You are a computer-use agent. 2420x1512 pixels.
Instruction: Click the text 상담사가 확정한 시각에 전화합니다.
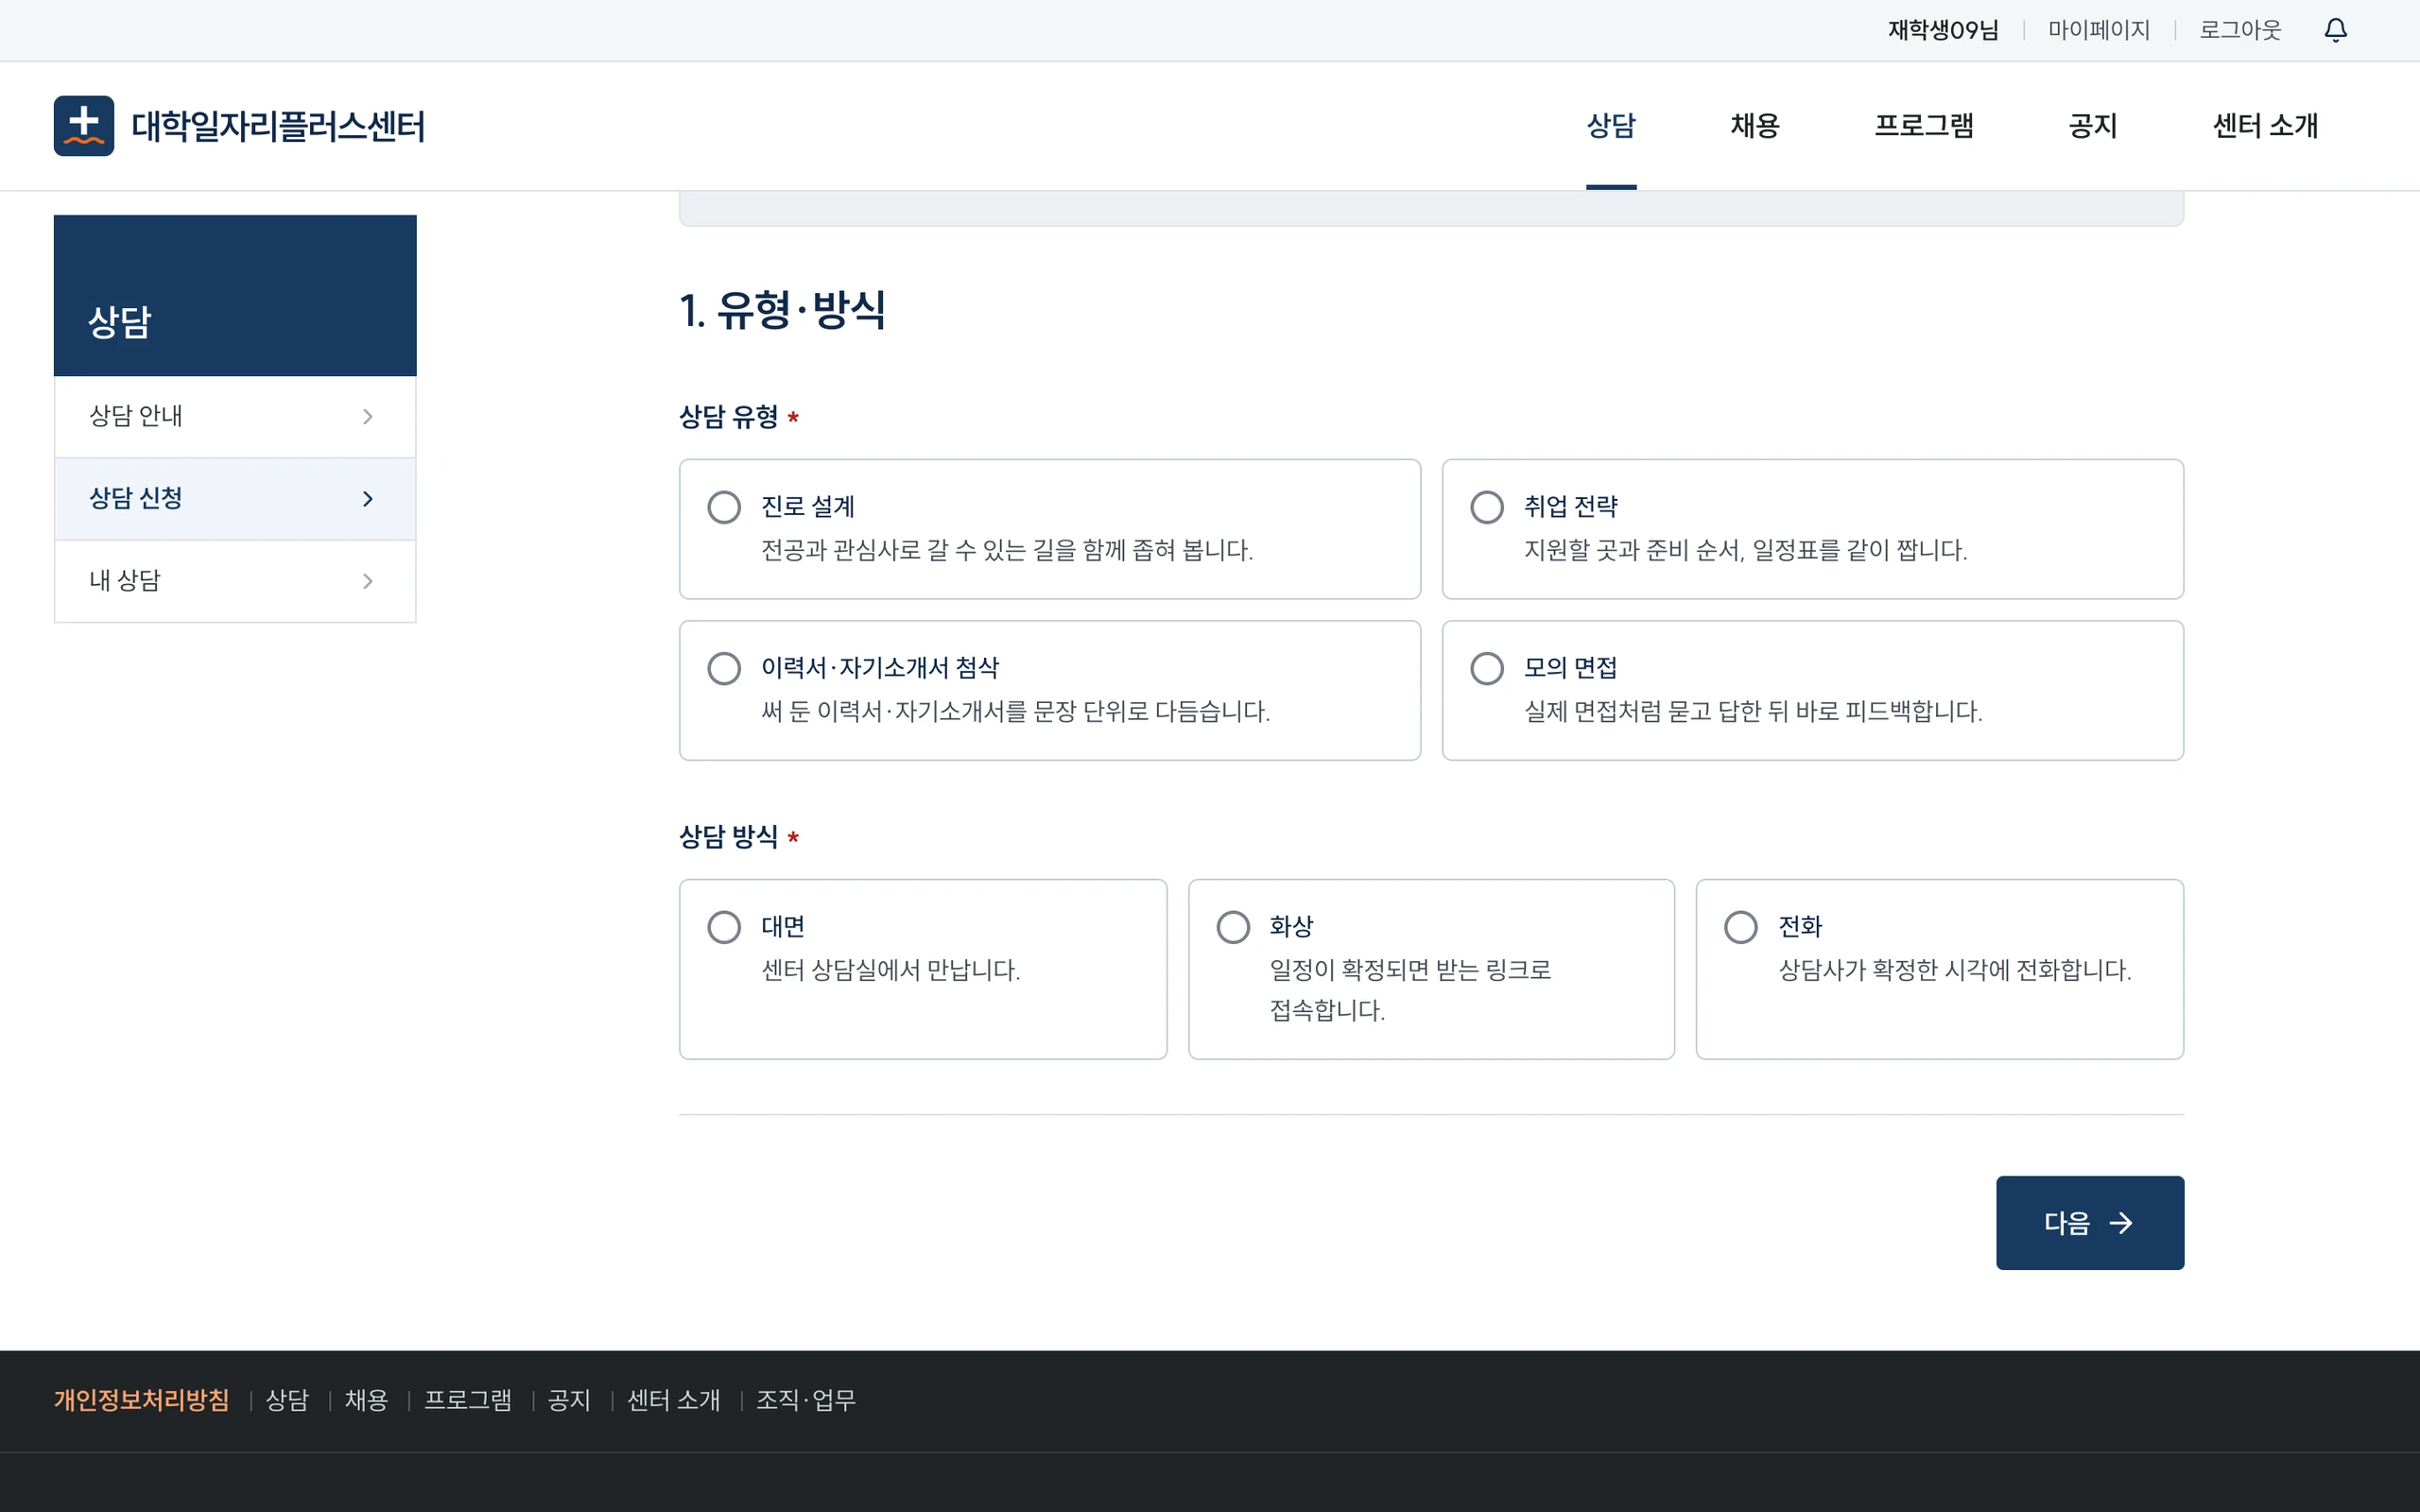coord(1955,970)
